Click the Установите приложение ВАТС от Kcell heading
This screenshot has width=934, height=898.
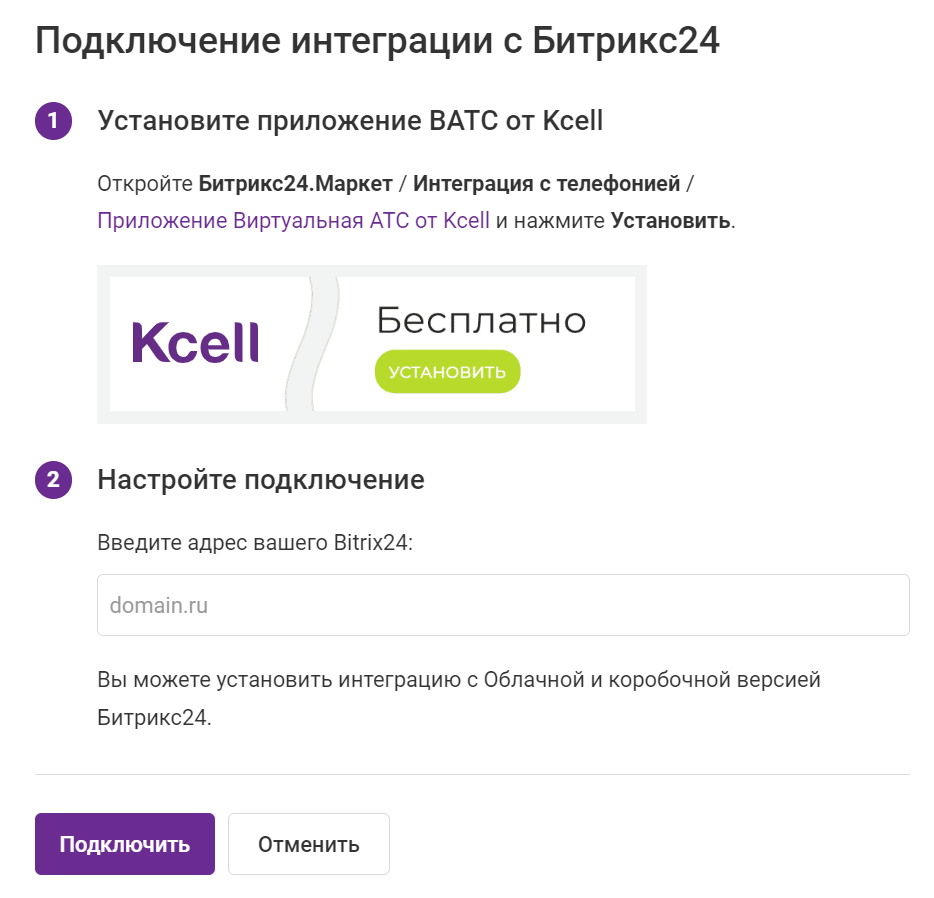point(350,122)
